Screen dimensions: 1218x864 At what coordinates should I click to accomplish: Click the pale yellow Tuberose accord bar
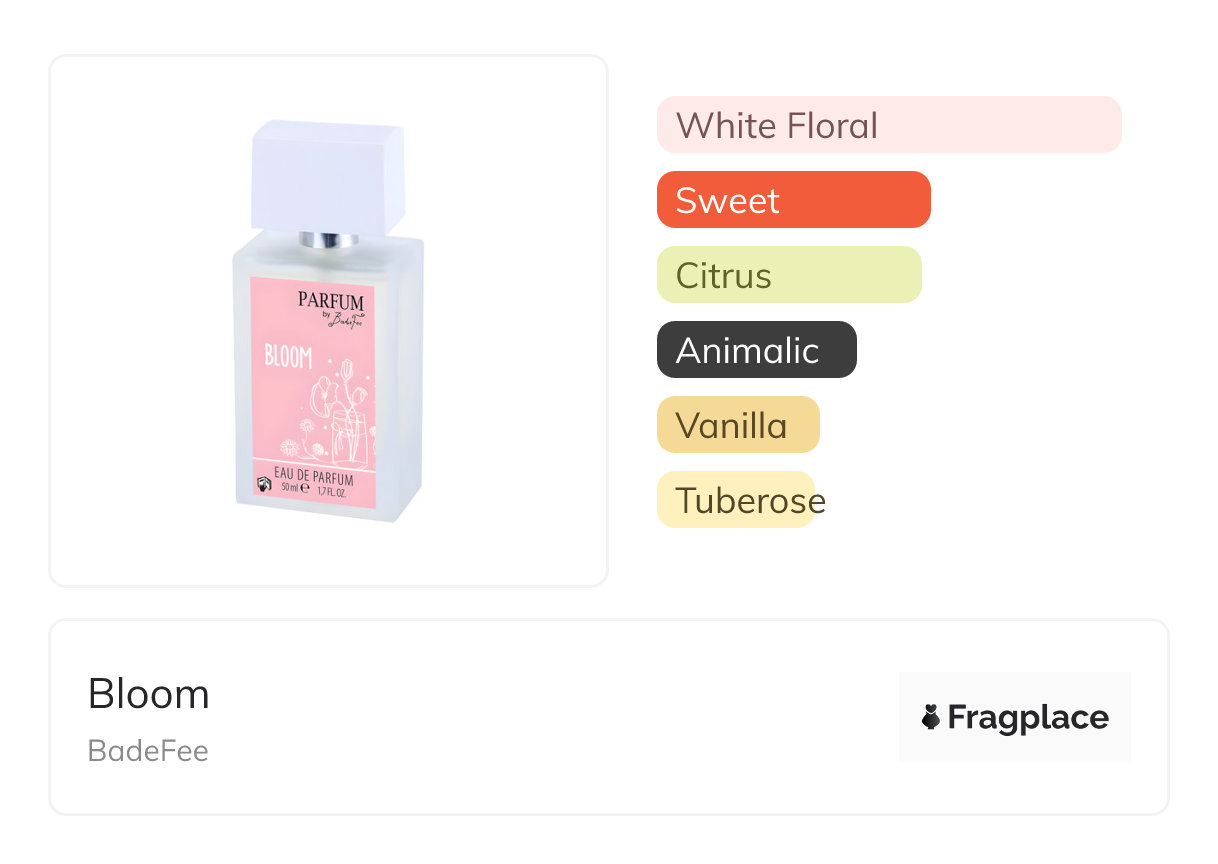pyautogui.click(x=736, y=500)
